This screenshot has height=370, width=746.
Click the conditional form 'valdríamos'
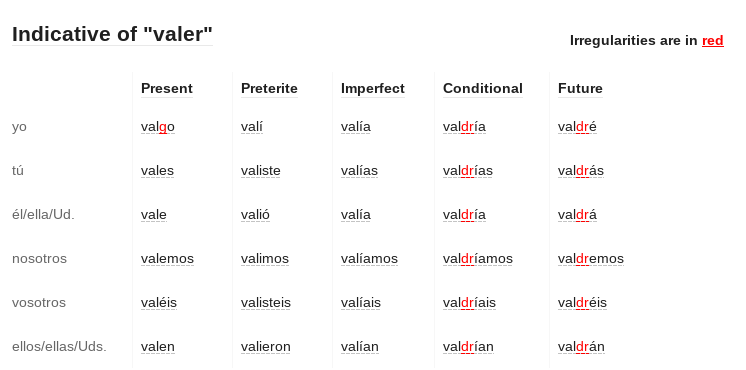click(478, 259)
